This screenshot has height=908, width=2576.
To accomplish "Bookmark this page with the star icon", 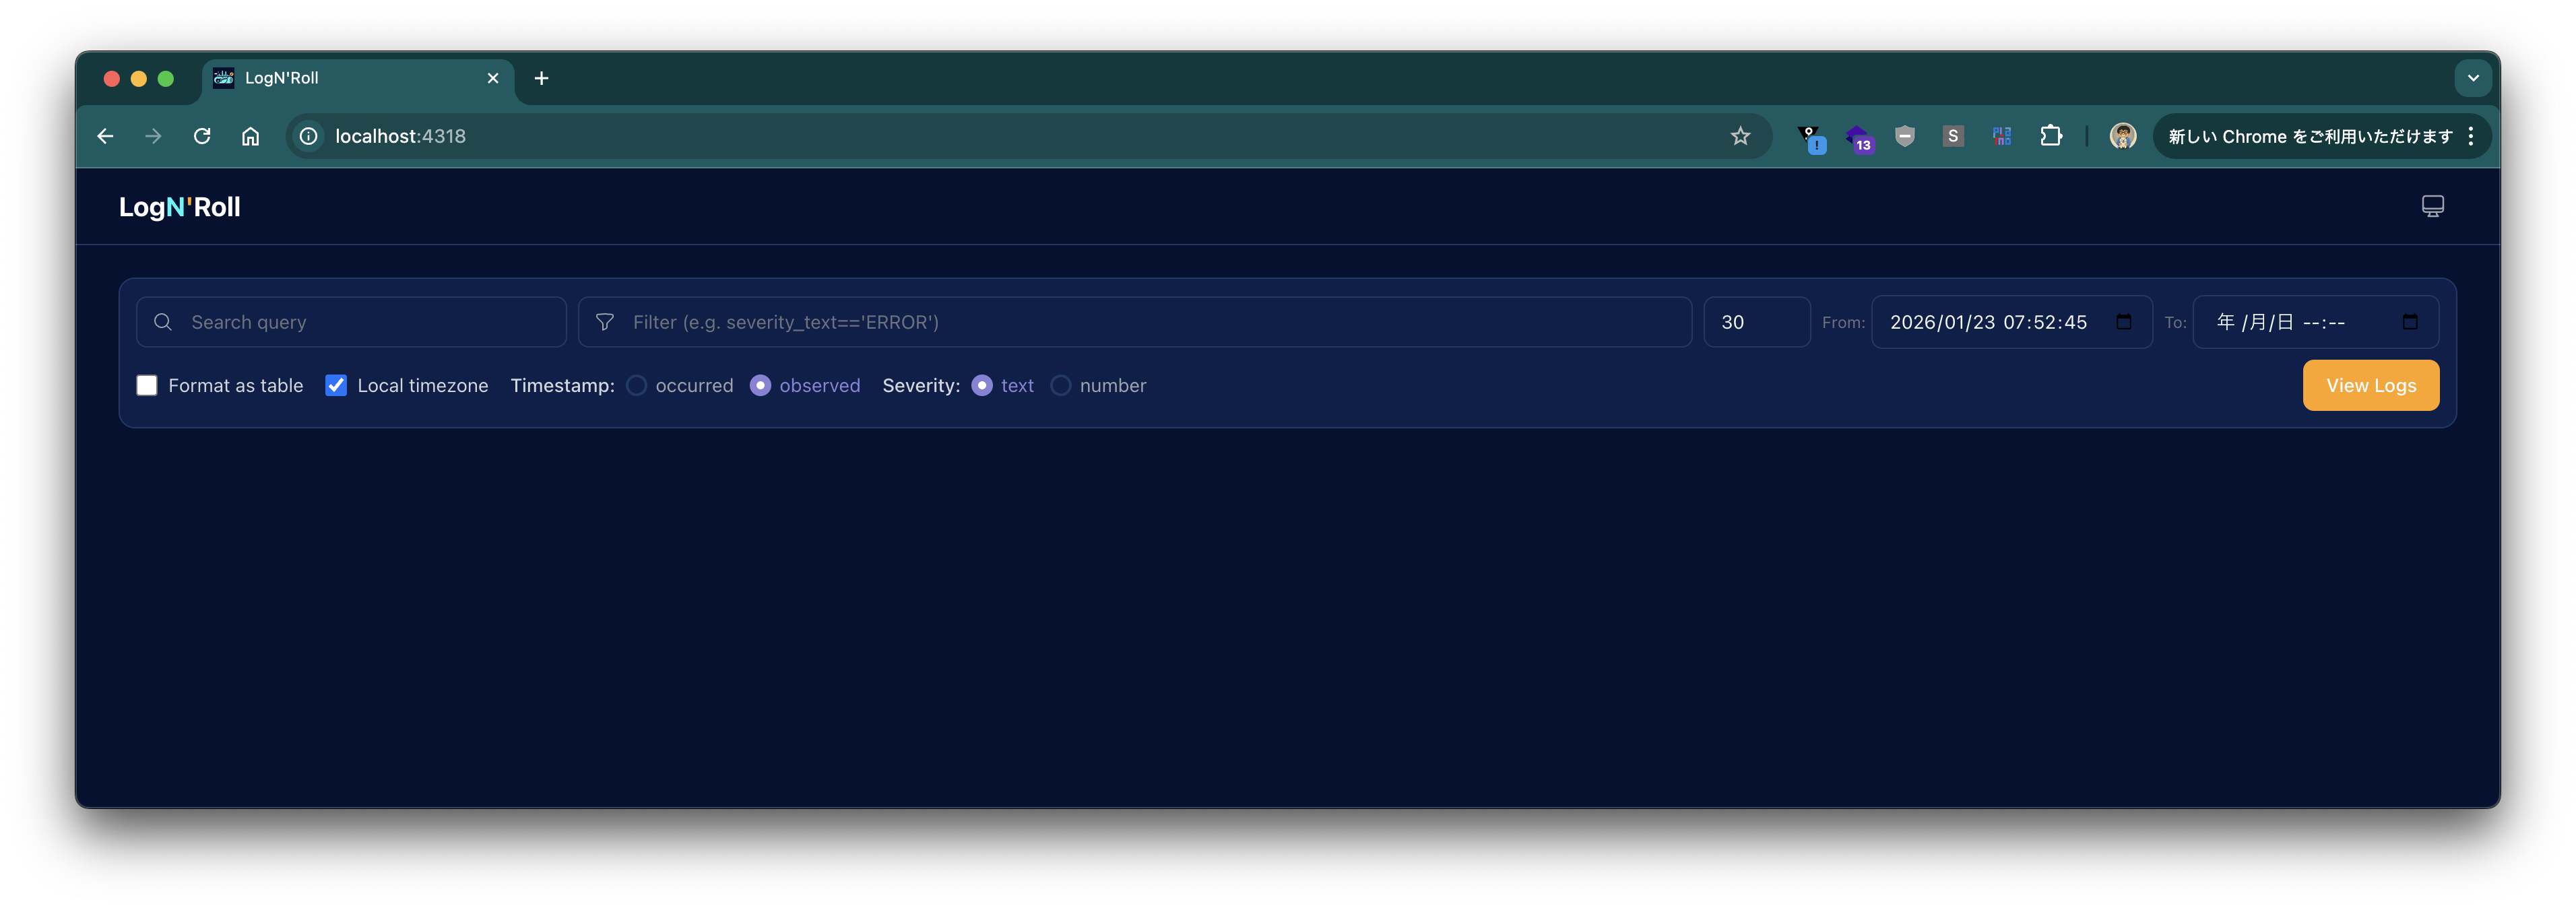I will [x=1740, y=136].
